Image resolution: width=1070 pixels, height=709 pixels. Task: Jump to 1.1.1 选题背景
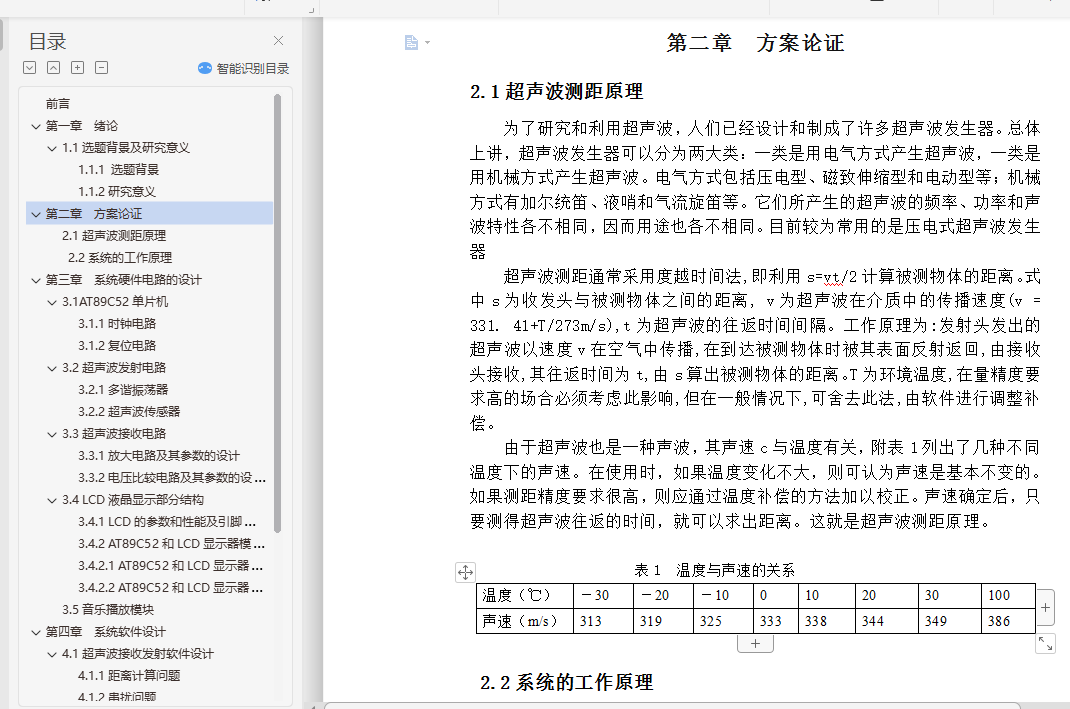[118, 170]
